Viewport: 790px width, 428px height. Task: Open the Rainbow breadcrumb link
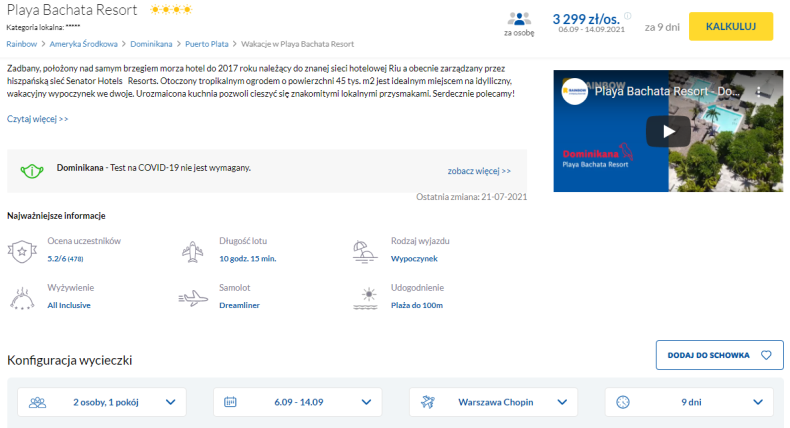(22, 44)
